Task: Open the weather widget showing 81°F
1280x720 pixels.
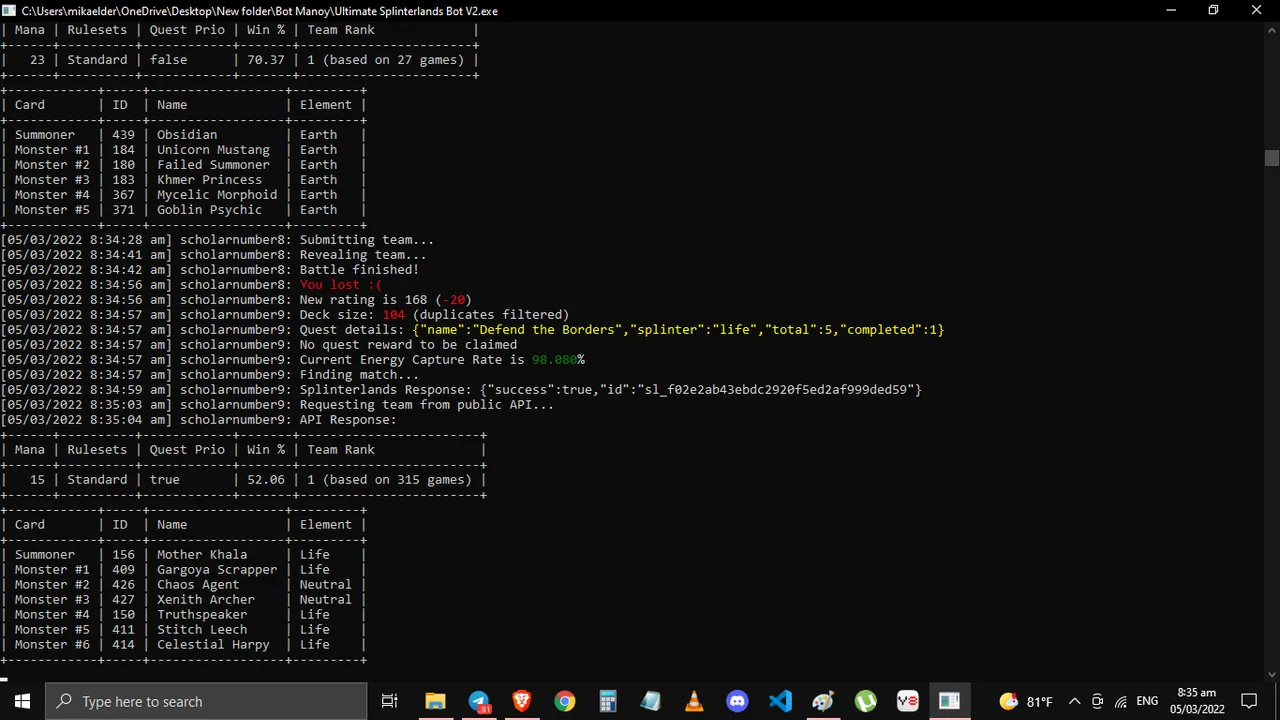Action: pyautogui.click(x=1026, y=701)
